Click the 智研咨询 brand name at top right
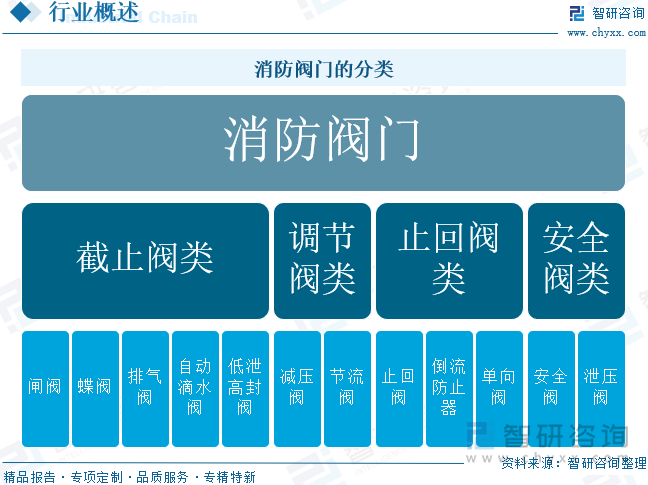Screen dimensions: 648x485 [x=618, y=13]
